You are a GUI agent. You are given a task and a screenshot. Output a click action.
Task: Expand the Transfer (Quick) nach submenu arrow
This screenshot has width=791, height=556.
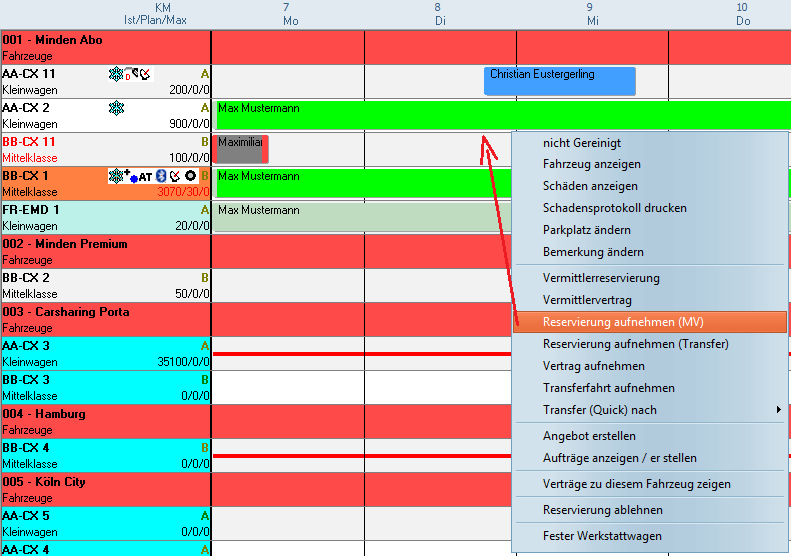[778, 410]
